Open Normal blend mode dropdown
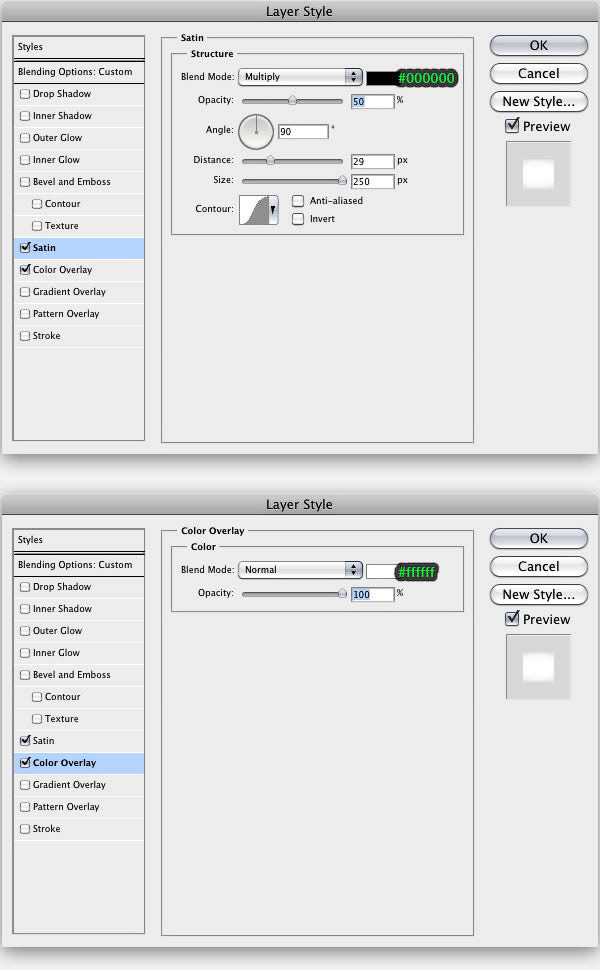The image size is (600, 970). click(300, 570)
